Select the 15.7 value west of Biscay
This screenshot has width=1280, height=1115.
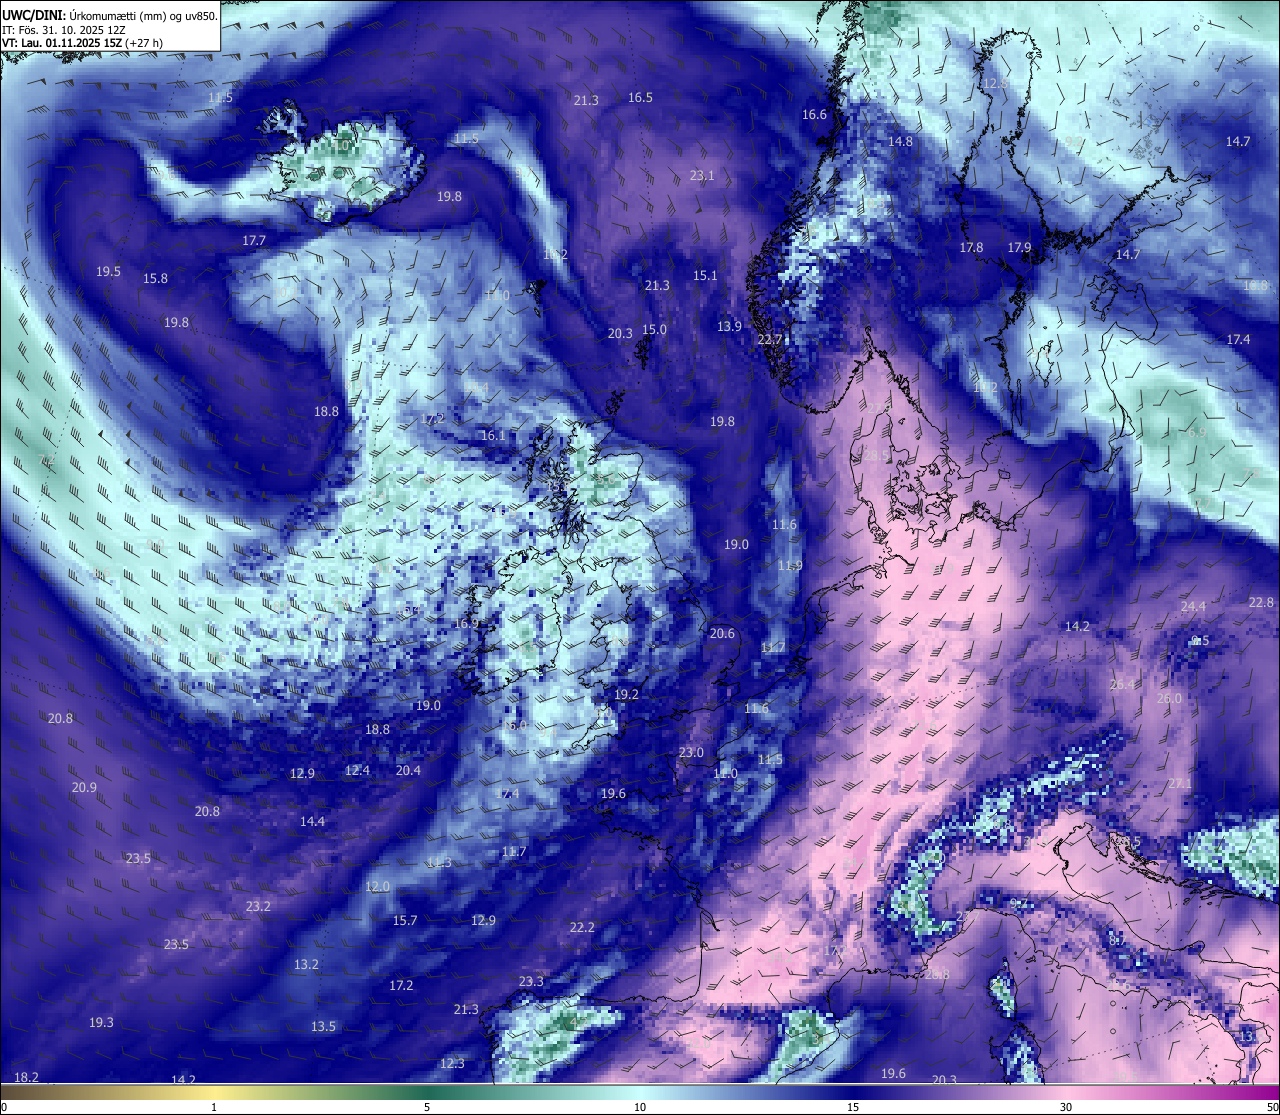[404, 920]
